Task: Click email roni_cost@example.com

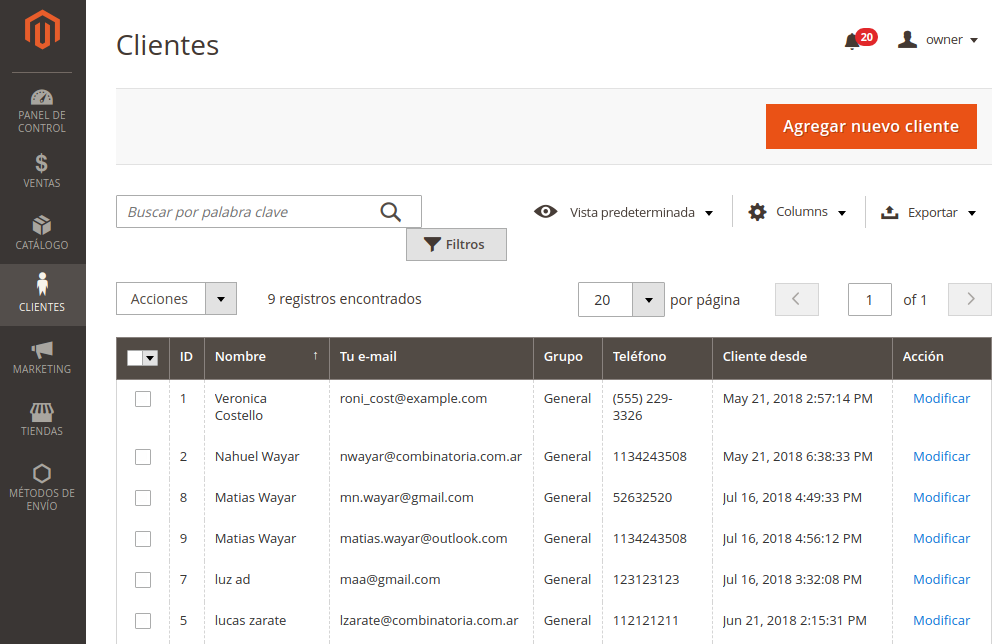Action: [x=413, y=399]
